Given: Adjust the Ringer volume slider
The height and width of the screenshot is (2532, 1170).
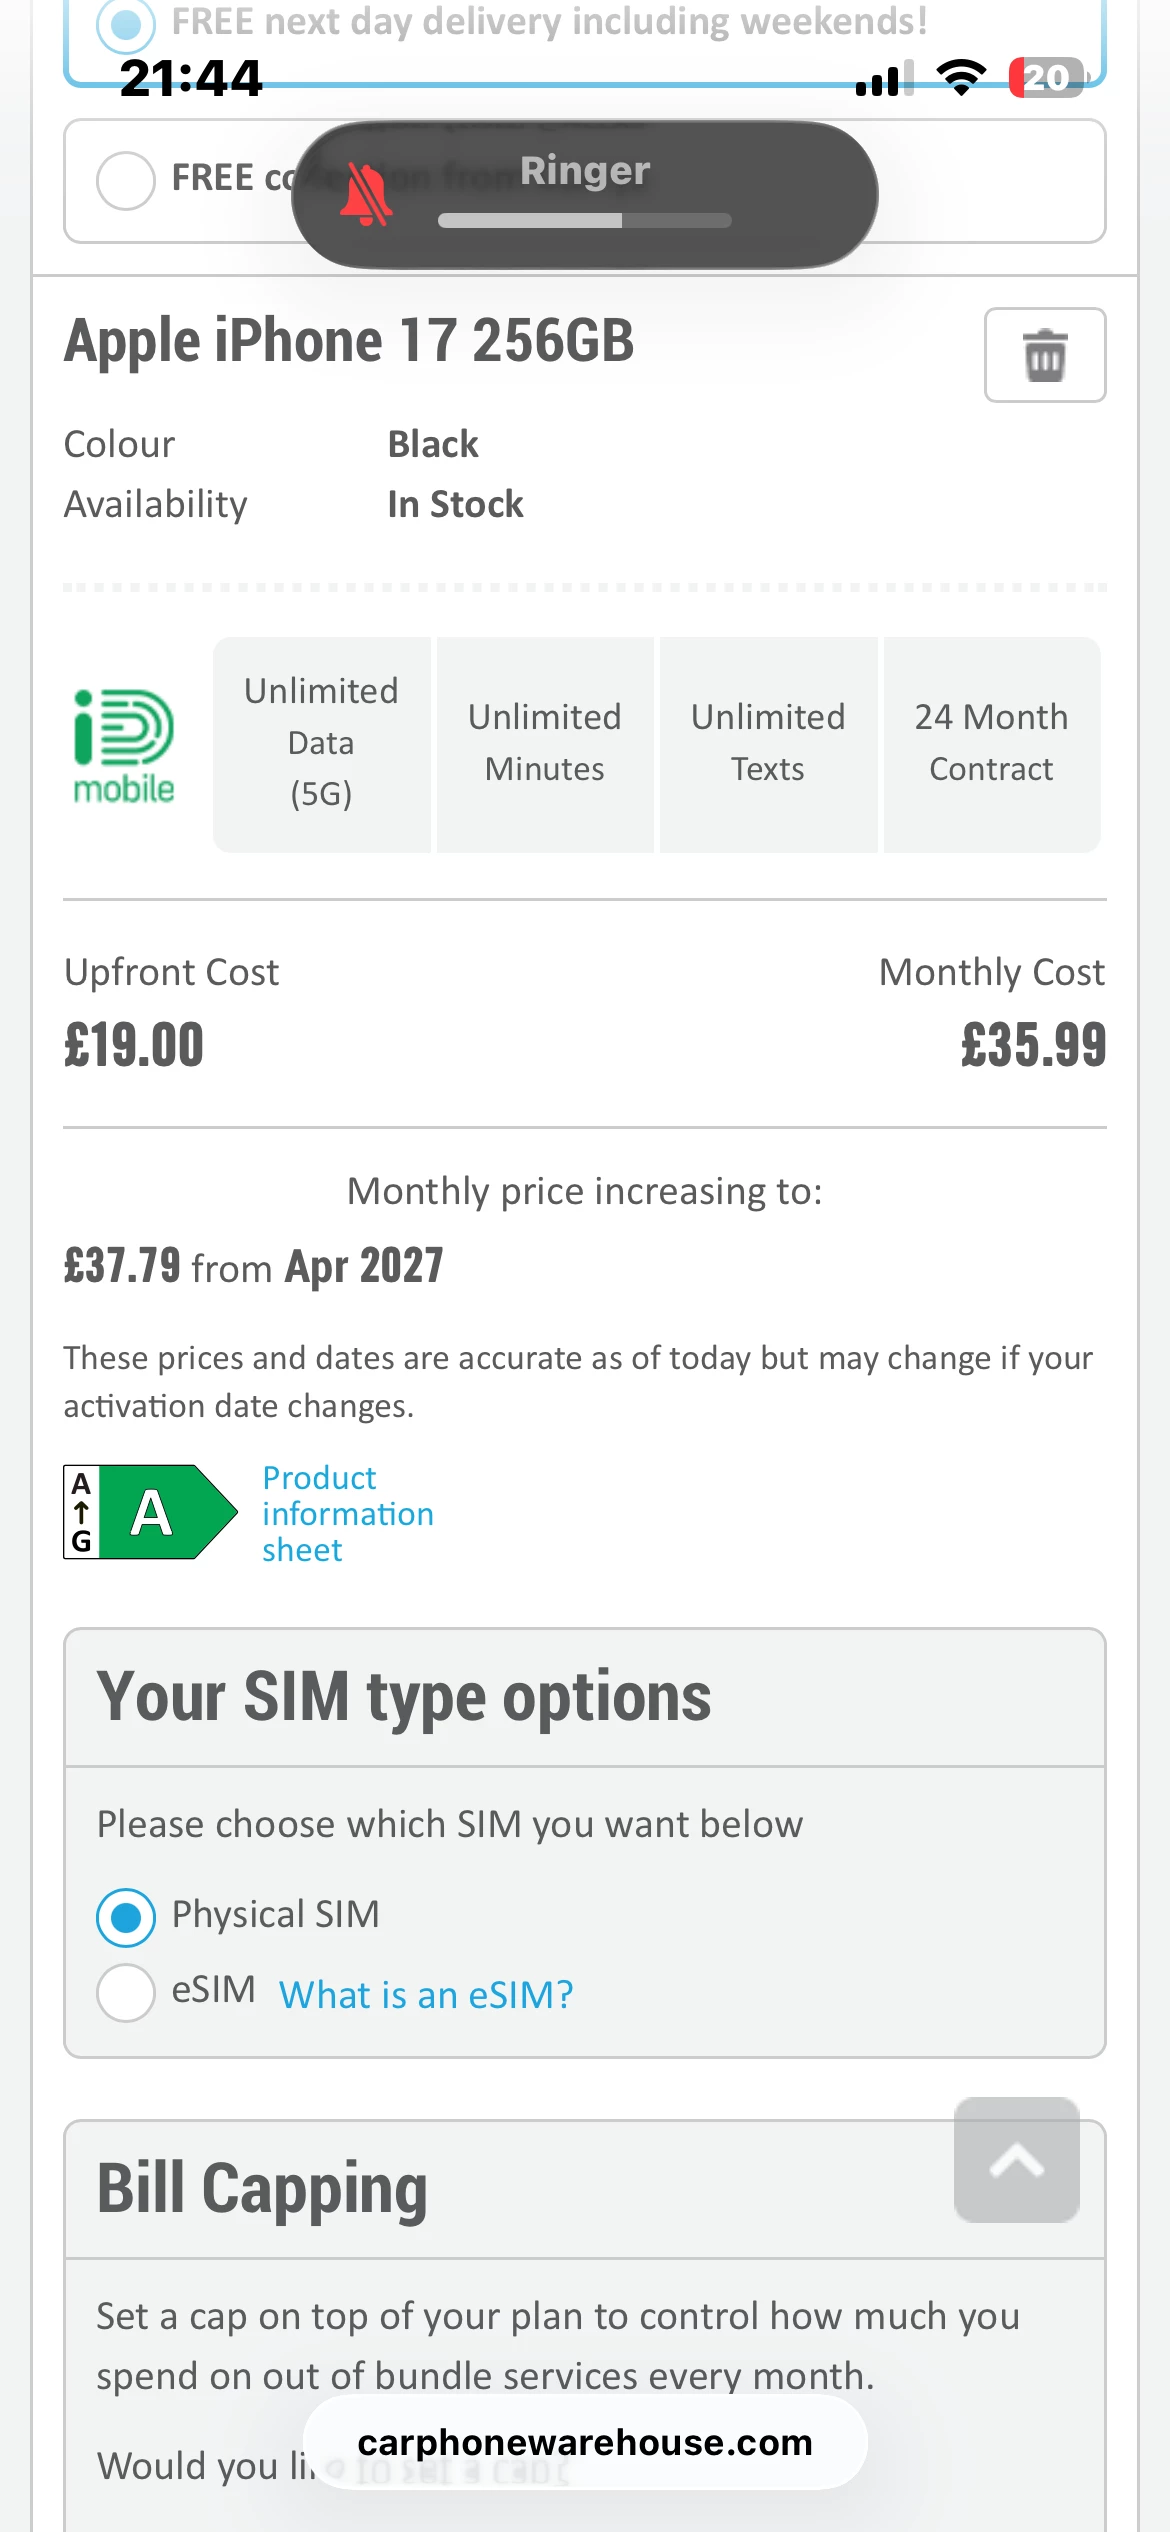Looking at the screenshot, I should pyautogui.click(x=584, y=220).
